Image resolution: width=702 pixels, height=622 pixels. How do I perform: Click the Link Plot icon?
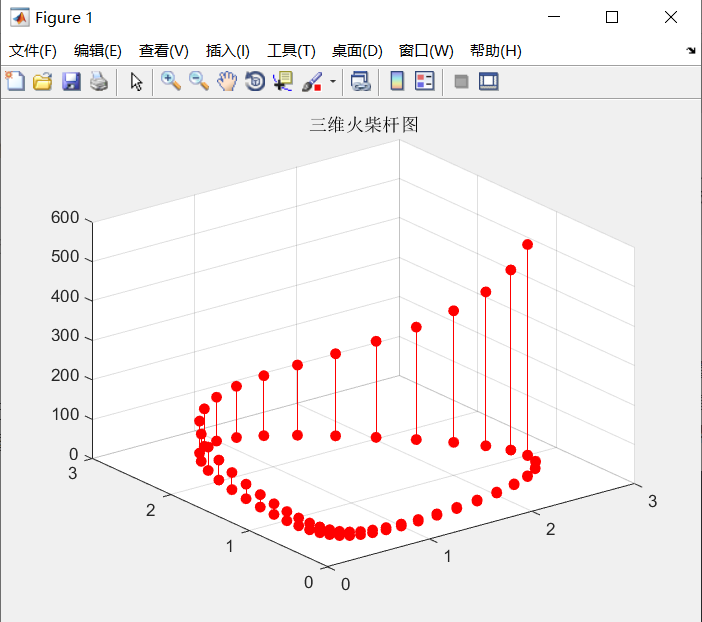pos(360,82)
